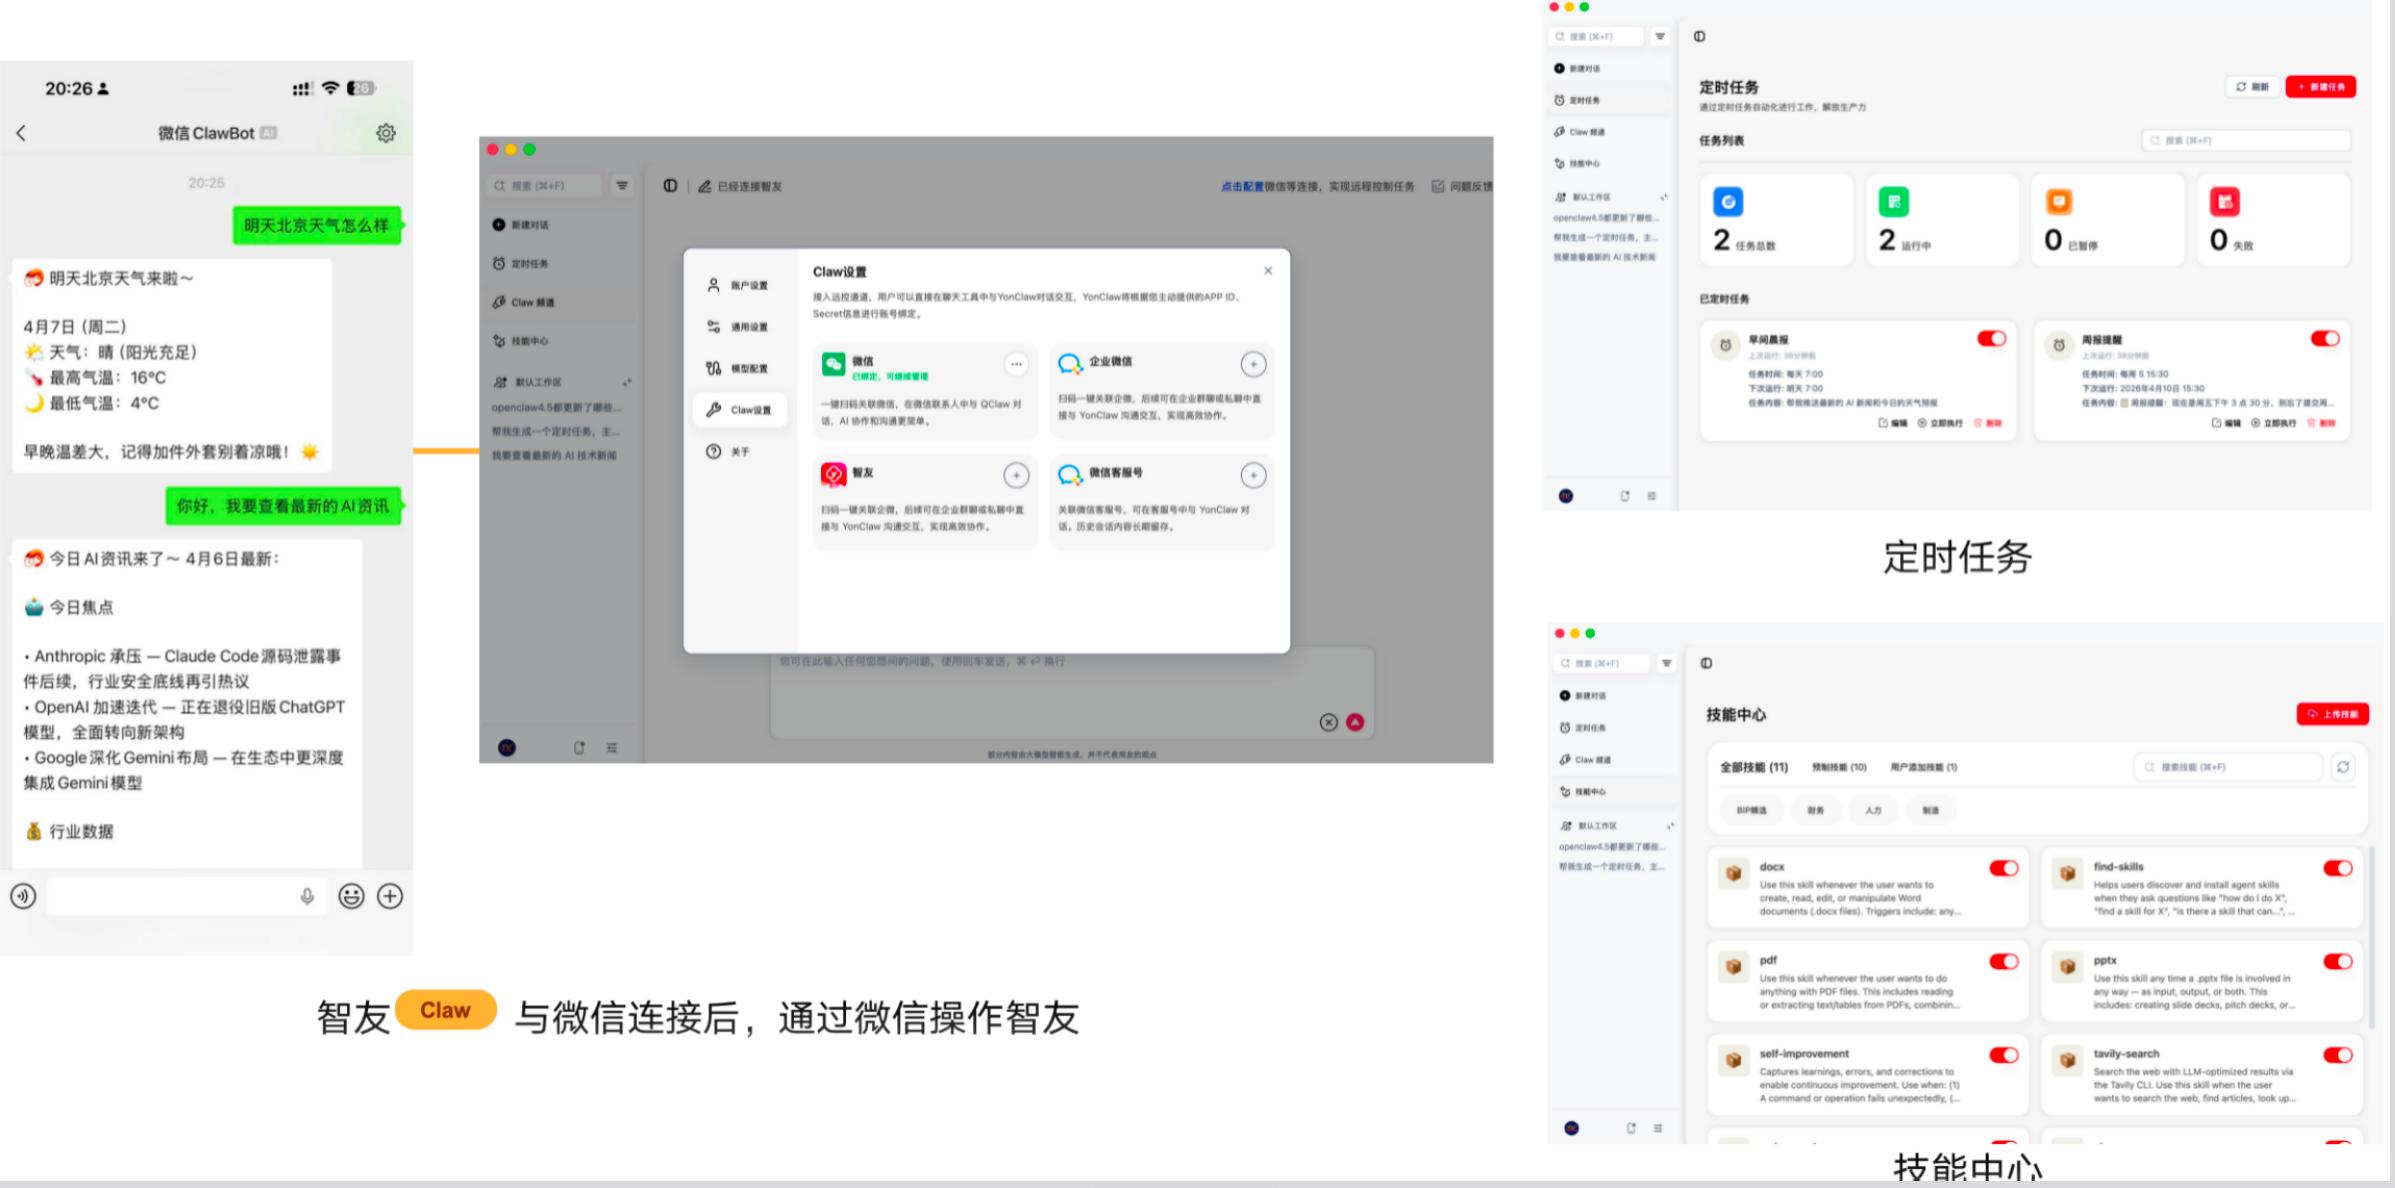Image resolution: width=2395 pixels, height=1188 pixels.
Task: Toggle off the pptx skill
Action: (2337, 961)
